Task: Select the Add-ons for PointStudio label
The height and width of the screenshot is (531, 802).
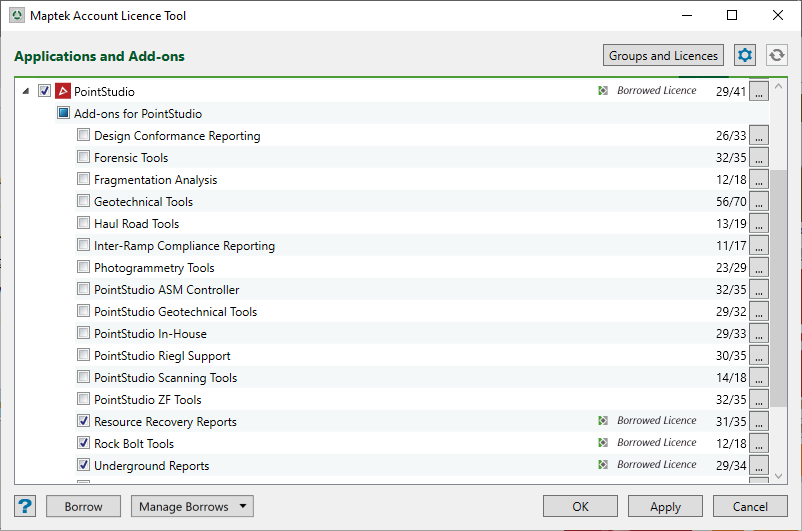Action: pyautogui.click(x=138, y=113)
